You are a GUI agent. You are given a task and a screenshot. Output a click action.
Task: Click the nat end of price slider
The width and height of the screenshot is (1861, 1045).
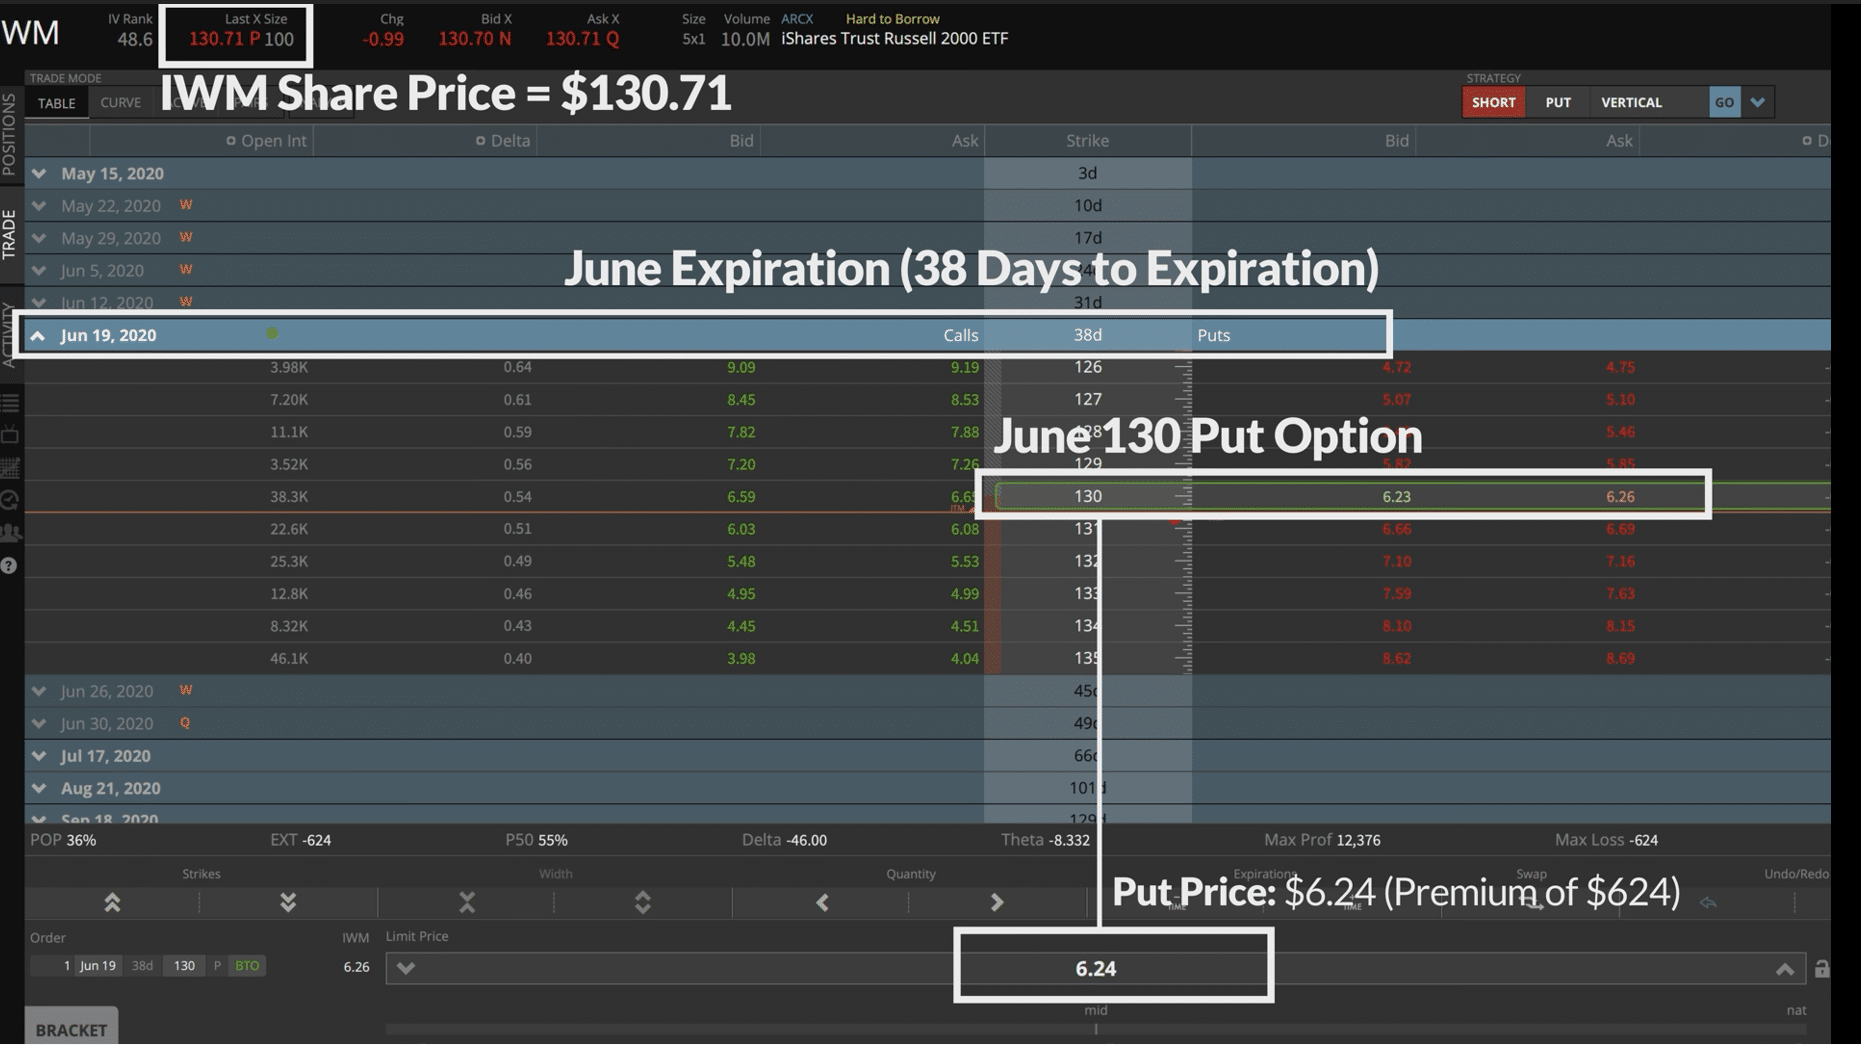[1796, 1011]
